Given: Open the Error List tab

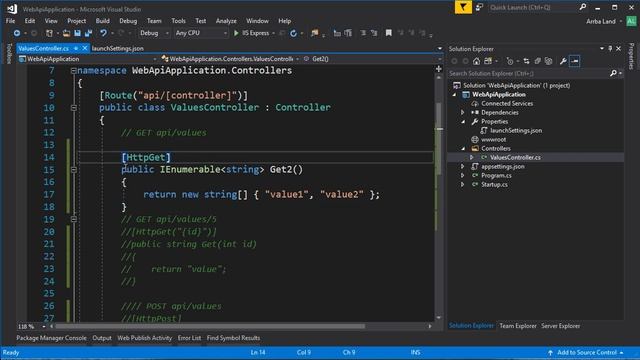Looking at the screenshot, I should tap(189, 338).
